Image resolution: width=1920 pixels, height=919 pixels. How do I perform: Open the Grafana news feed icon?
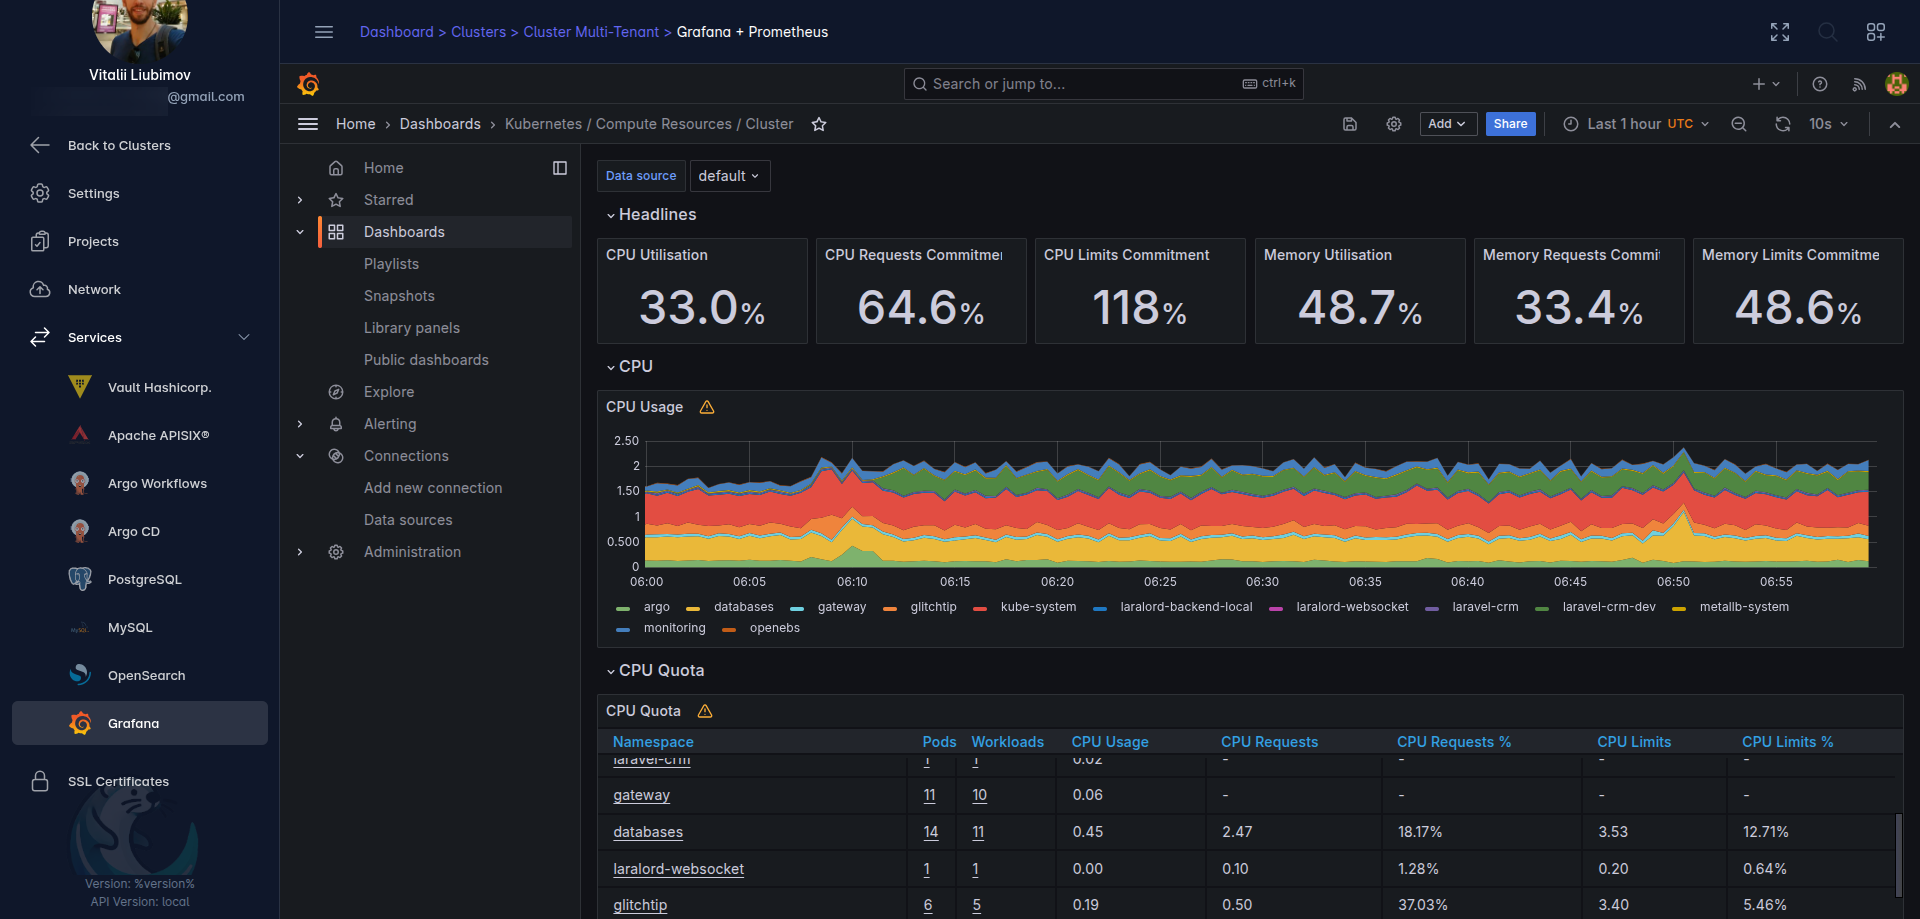point(1859,84)
